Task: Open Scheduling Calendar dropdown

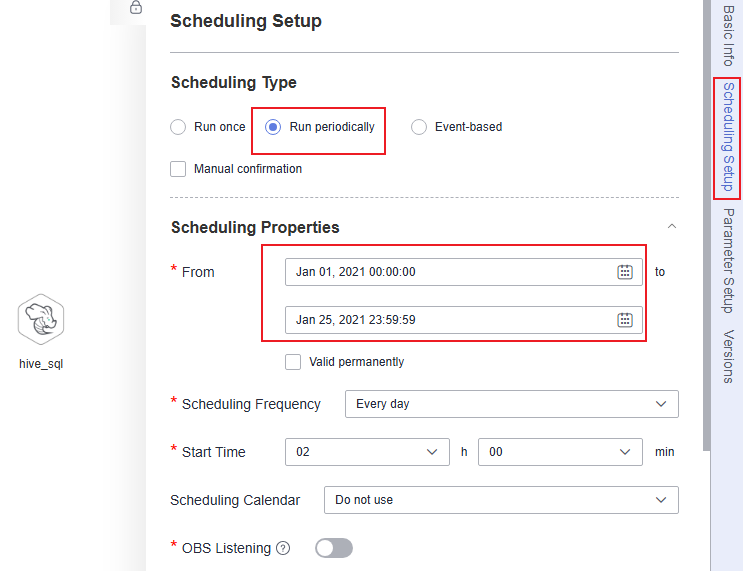Action: tap(501, 499)
